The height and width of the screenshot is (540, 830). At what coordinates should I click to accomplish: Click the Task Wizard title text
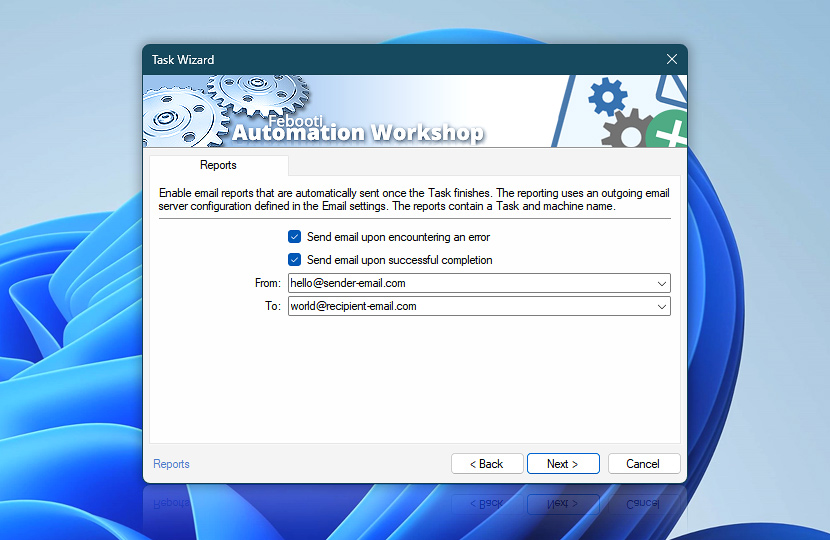[183, 60]
